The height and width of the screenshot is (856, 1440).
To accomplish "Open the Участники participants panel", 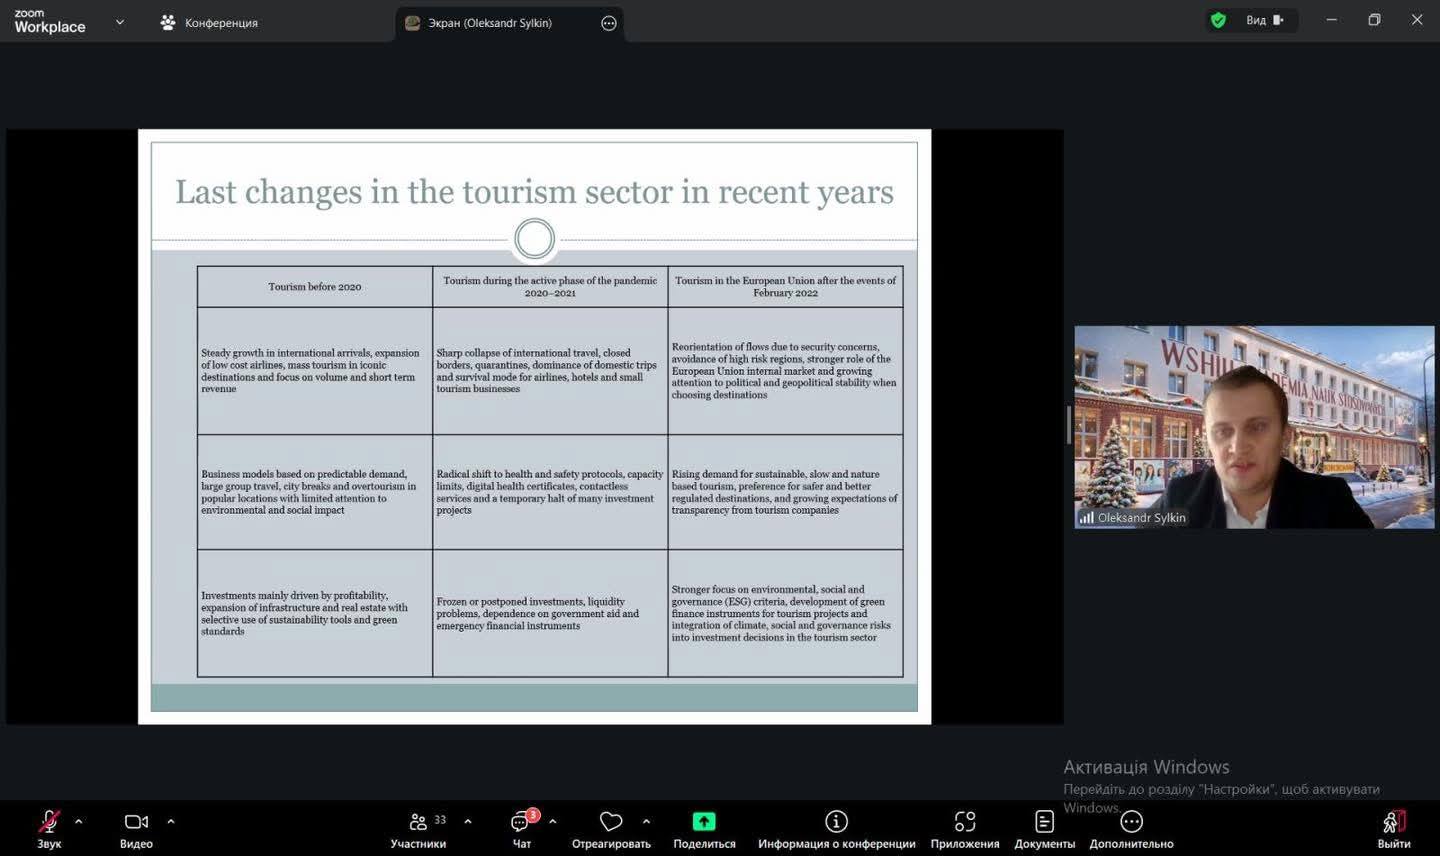I will click(x=418, y=828).
